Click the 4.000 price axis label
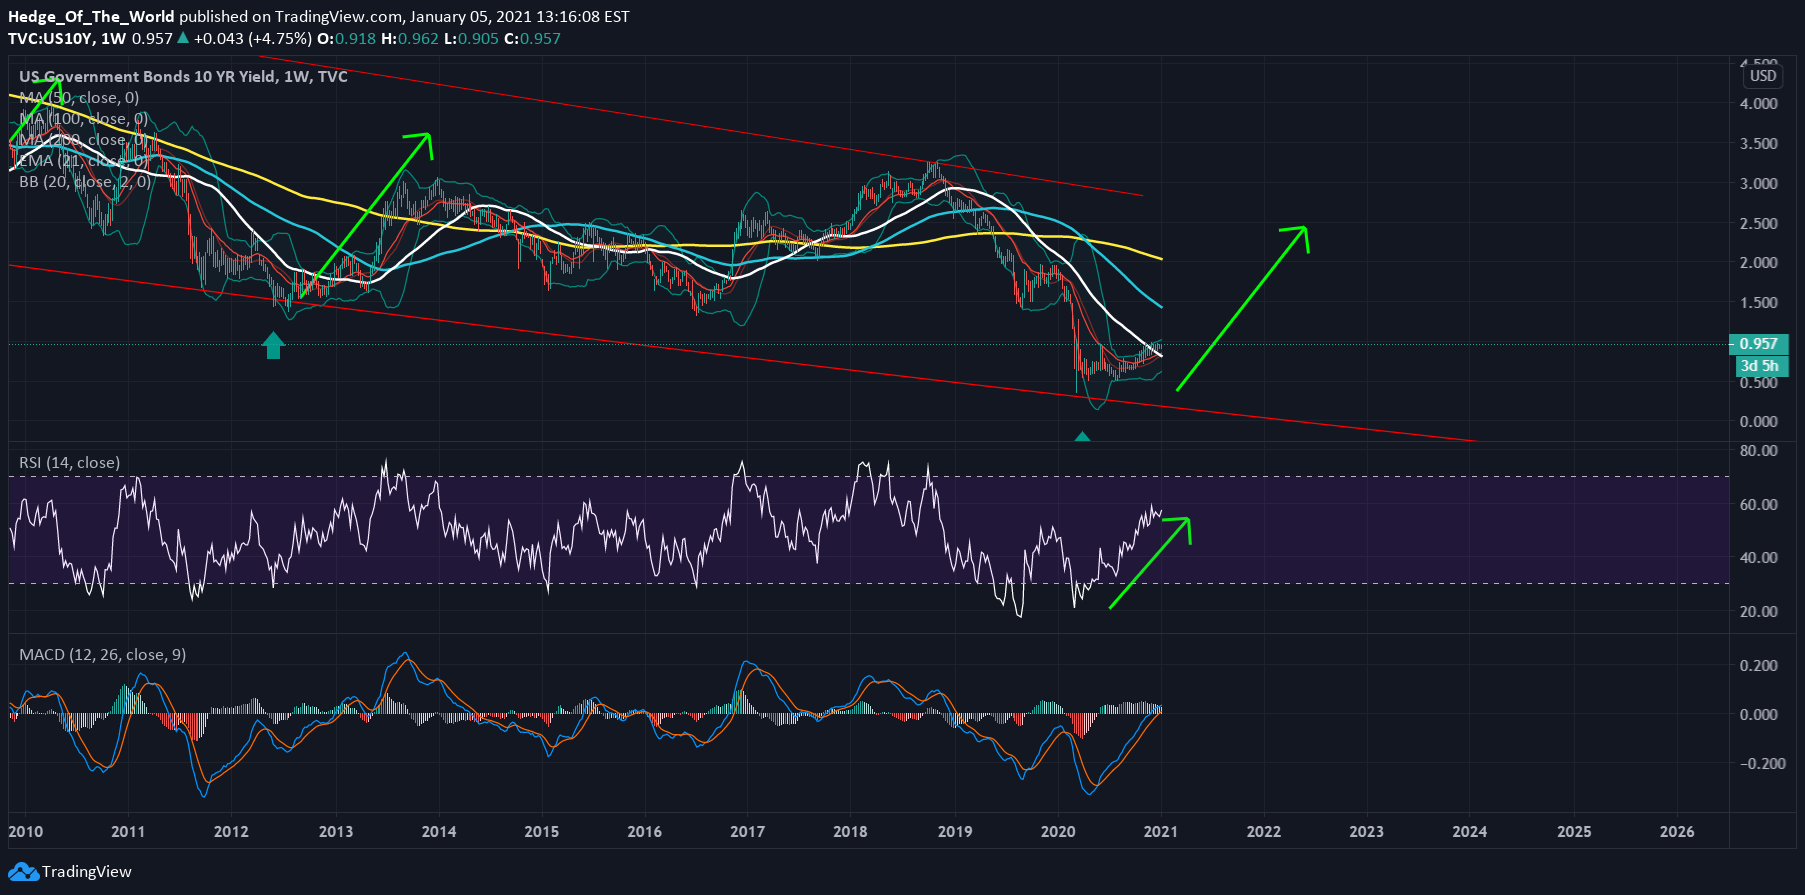Screen dimensions: 1805x895 click(1759, 103)
